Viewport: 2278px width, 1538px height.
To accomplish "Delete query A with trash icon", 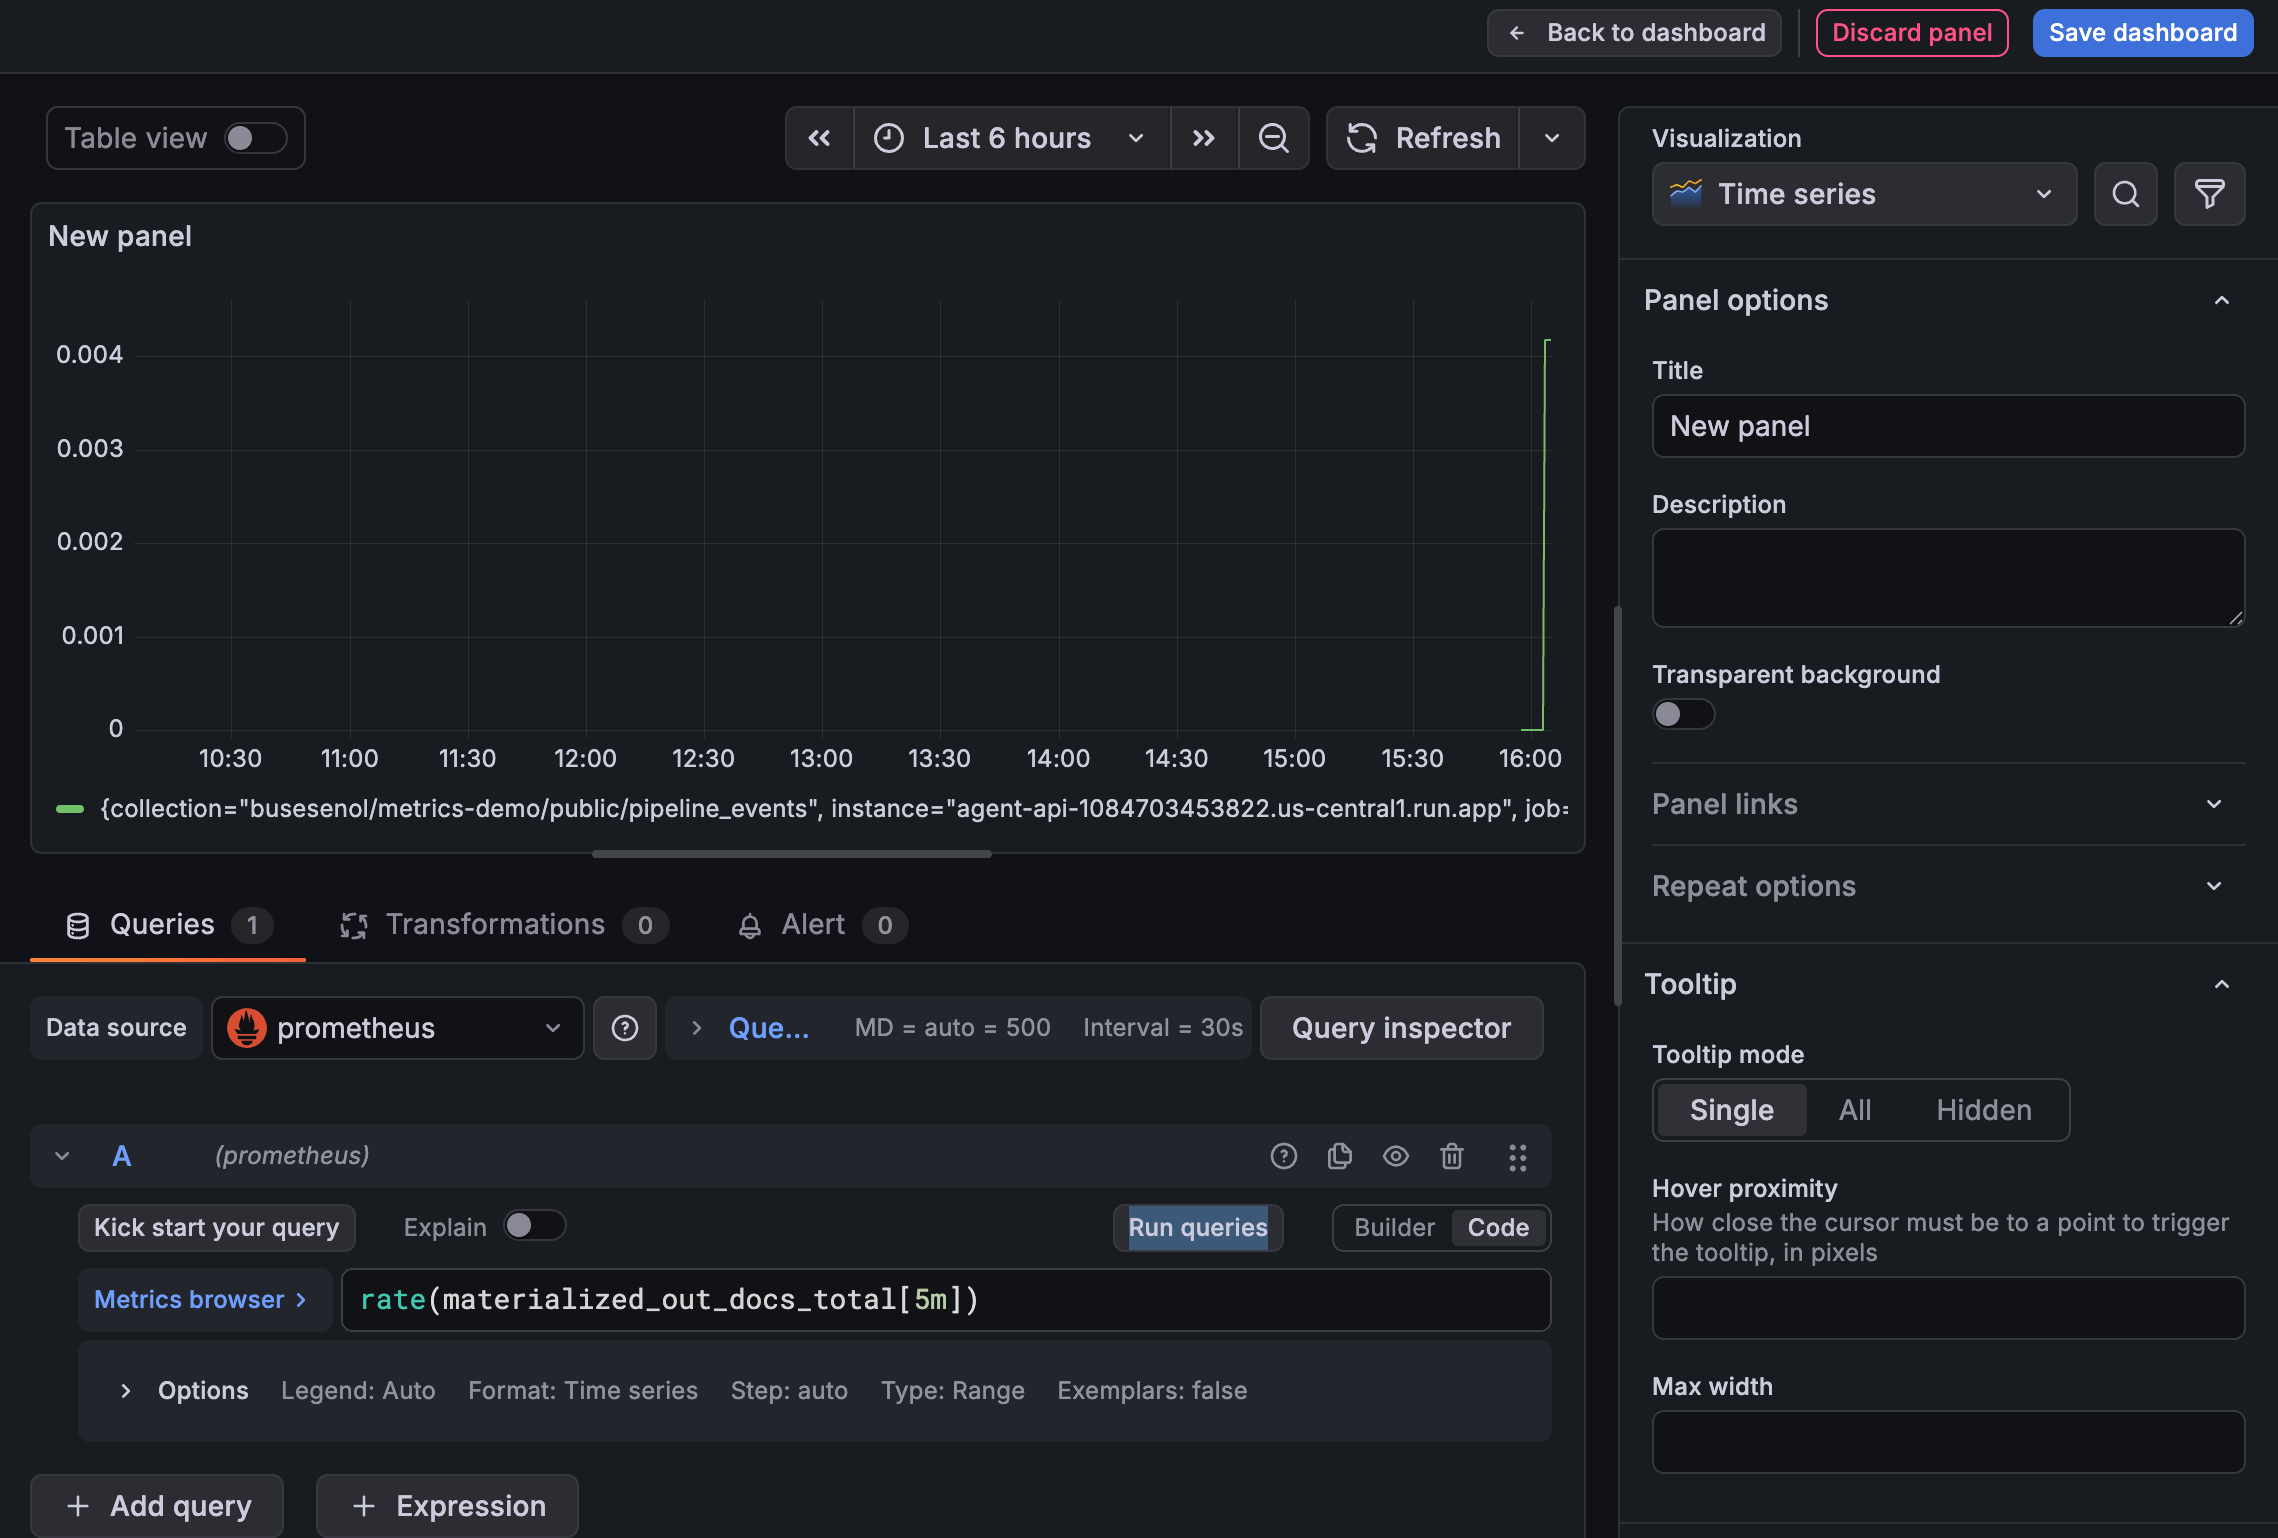I will tap(1452, 1156).
